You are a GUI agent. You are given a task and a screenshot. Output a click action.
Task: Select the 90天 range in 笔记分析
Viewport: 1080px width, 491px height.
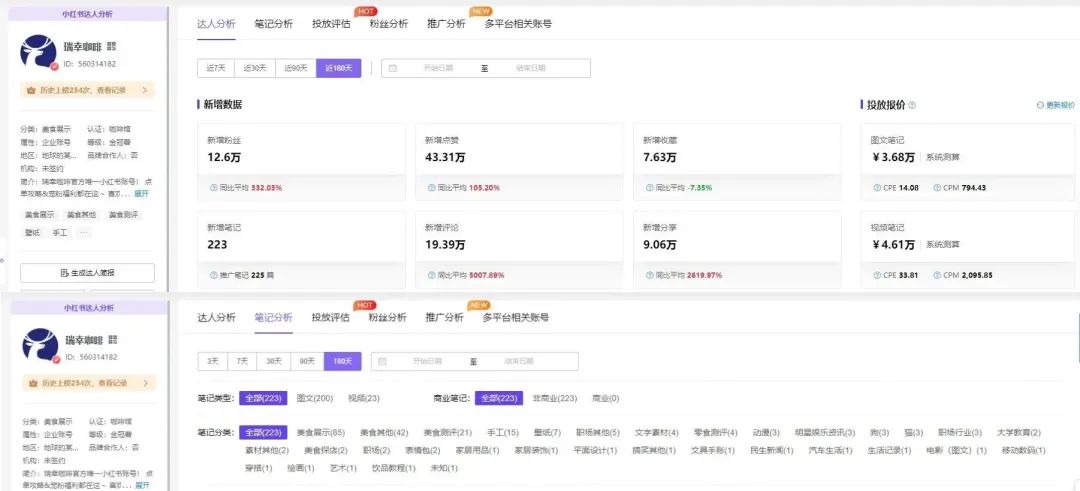coord(307,361)
